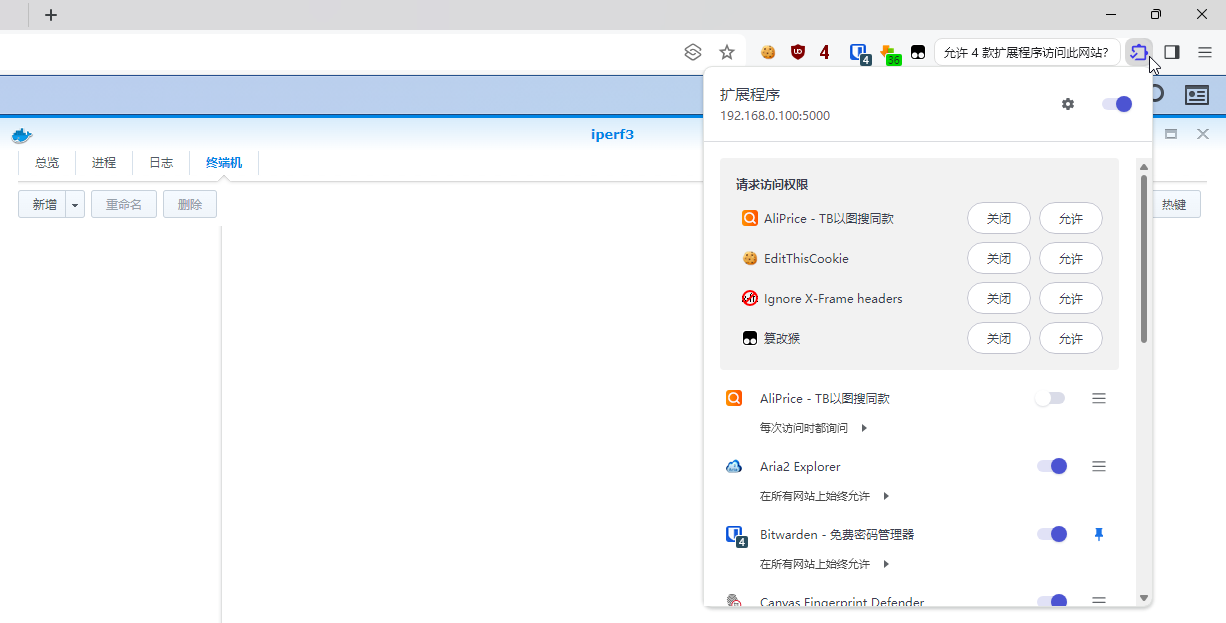Open extension settings gear icon
The height and width of the screenshot is (623, 1226).
tap(1068, 104)
